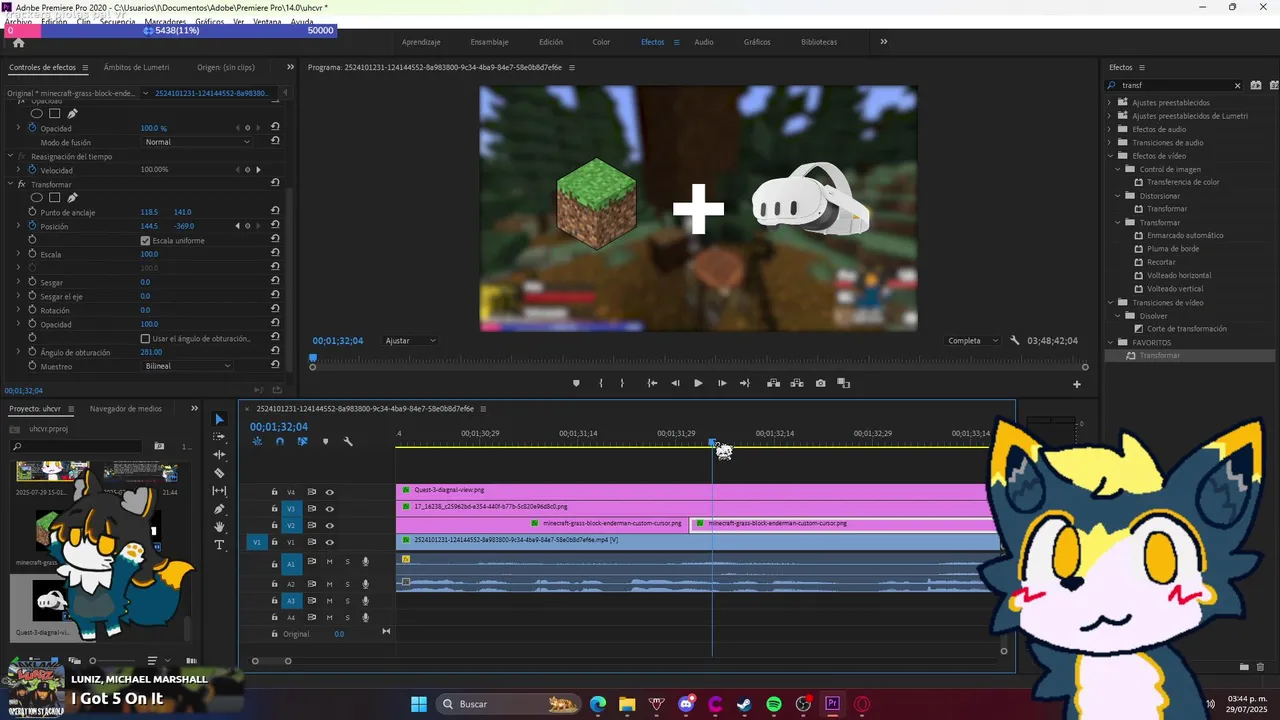
Task: Switch to the Edición workspace
Action: pos(551,42)
